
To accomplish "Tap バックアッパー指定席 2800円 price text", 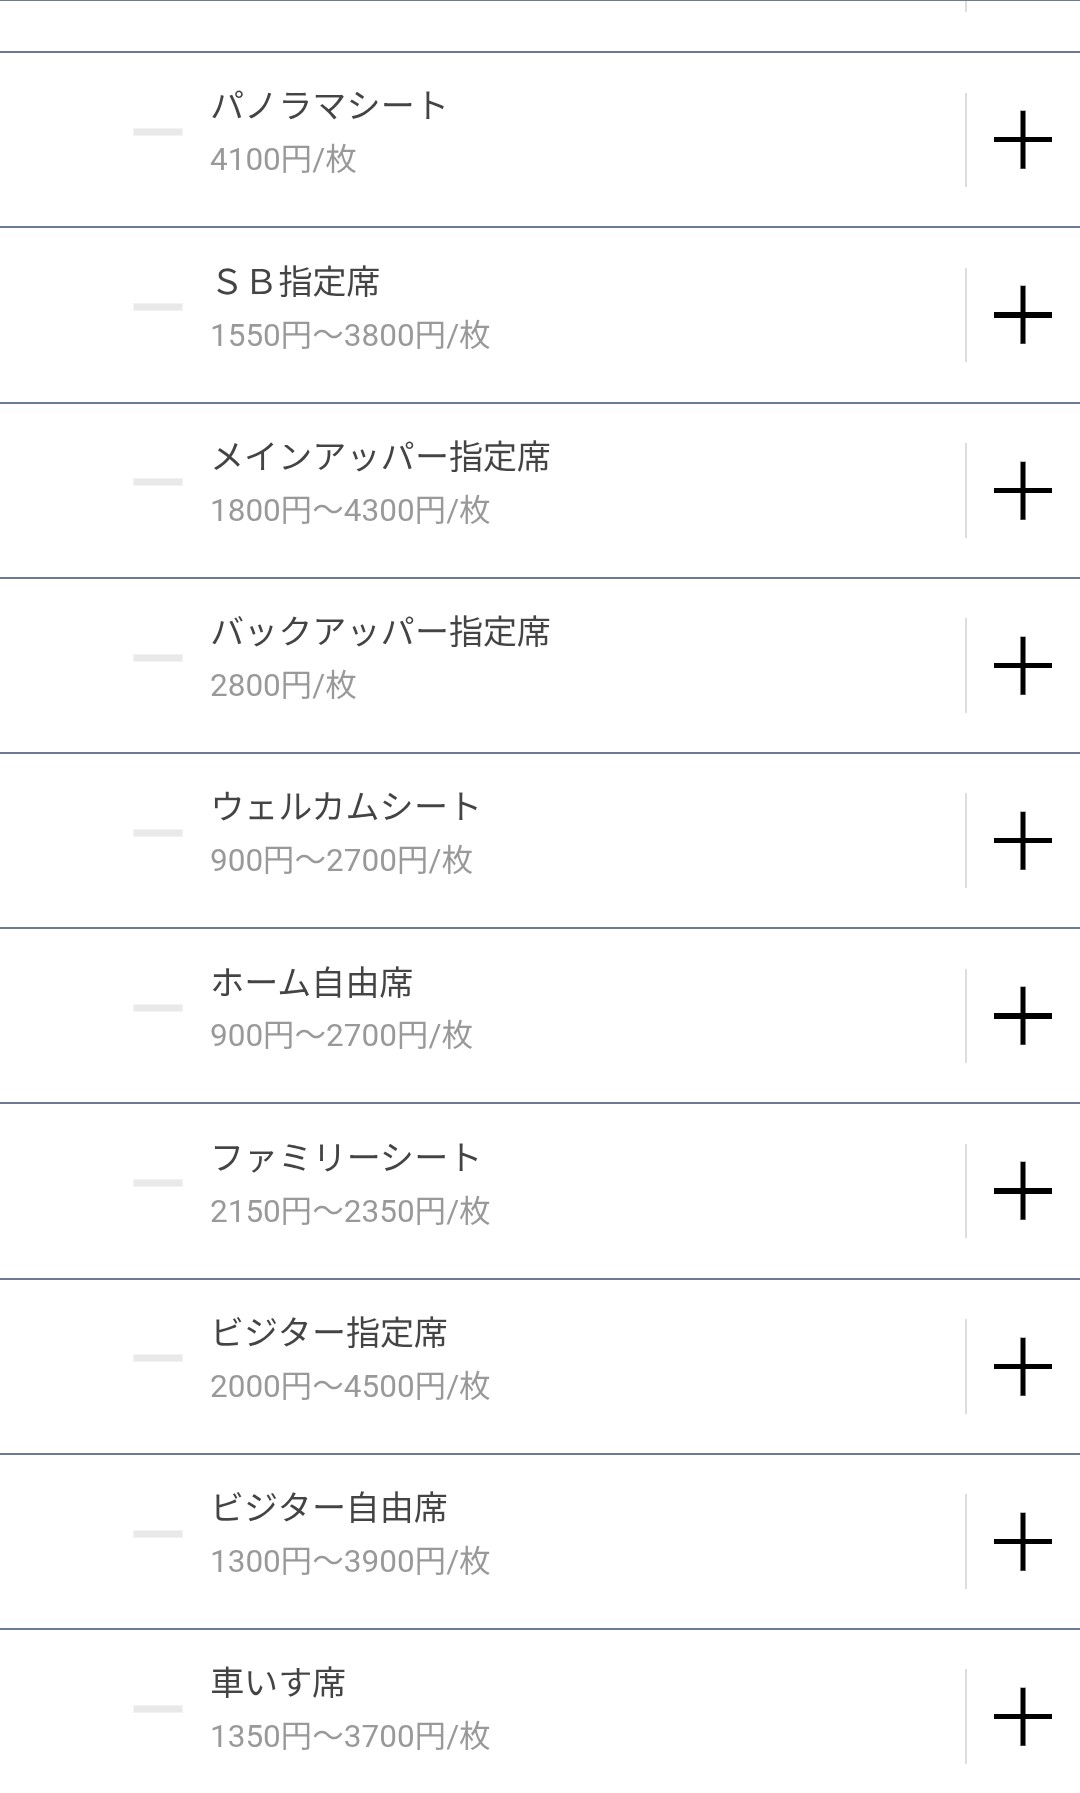I will (x=283, y=685).
